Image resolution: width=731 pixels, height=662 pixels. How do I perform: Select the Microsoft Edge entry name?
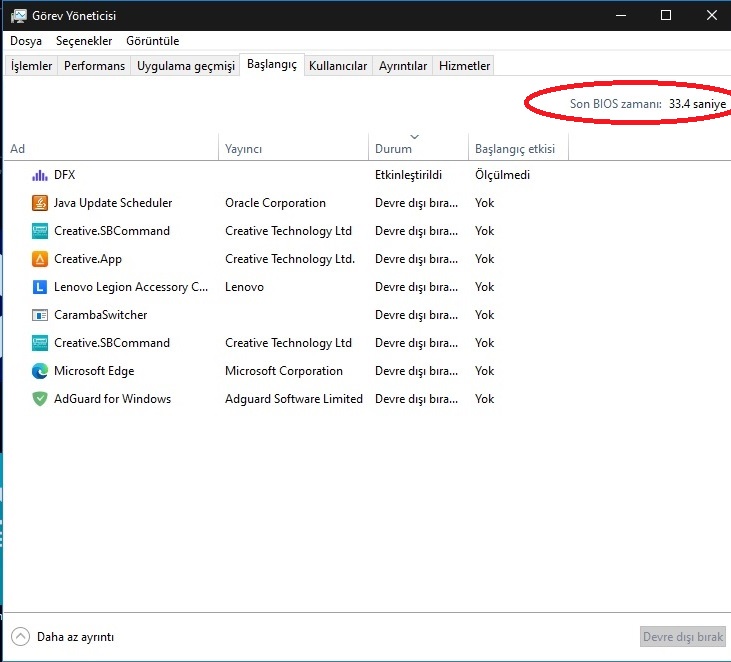tap(94, 371)
